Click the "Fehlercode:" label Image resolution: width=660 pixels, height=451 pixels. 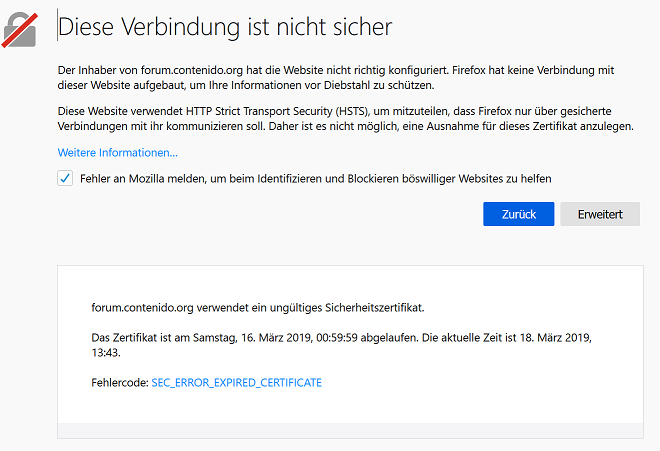point(119,383)
